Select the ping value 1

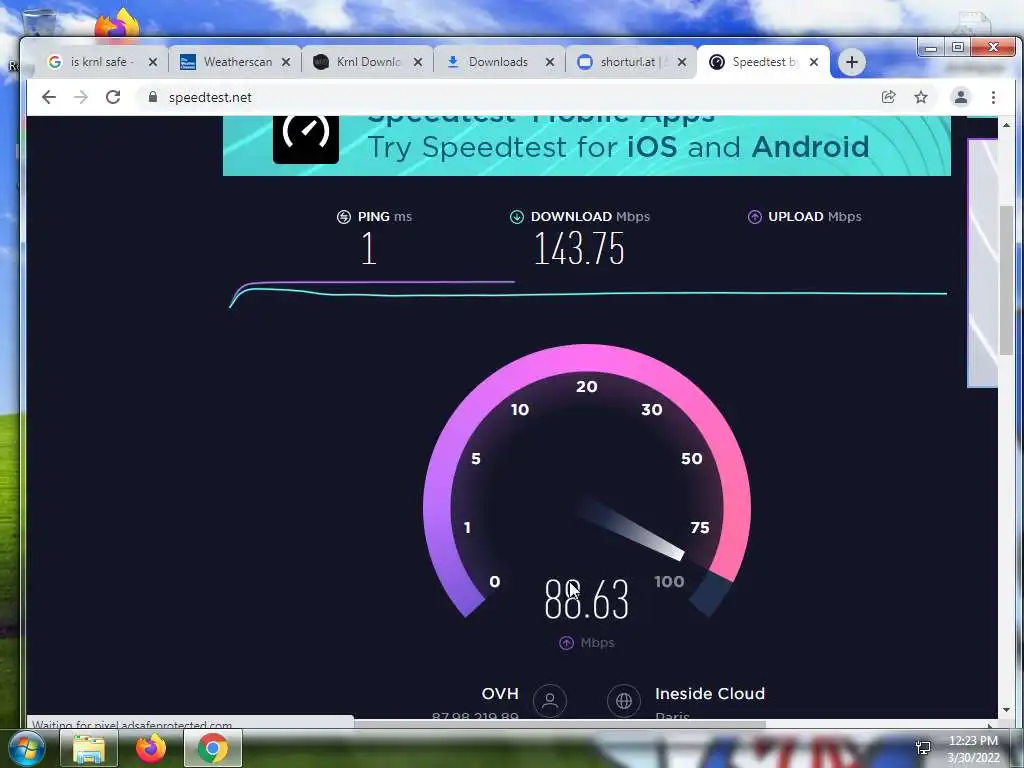click(369, 249)
